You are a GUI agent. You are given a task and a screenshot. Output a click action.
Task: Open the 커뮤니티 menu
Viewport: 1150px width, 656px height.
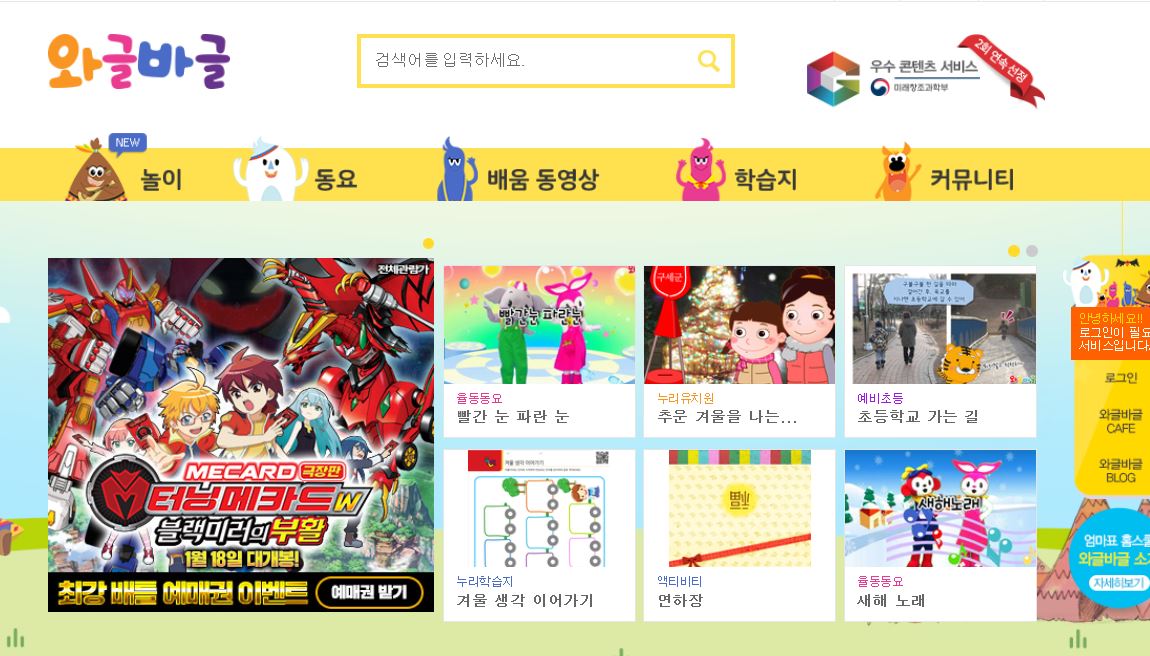(972, 178)
